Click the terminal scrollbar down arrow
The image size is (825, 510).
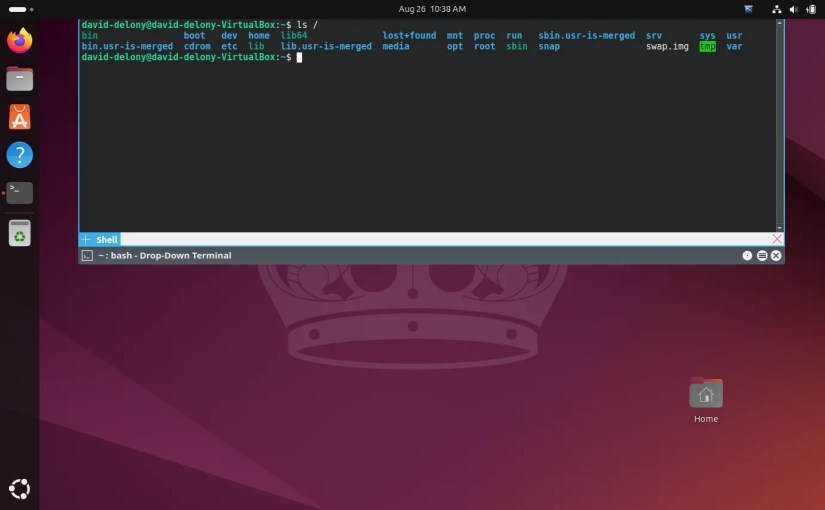point(780,228)
